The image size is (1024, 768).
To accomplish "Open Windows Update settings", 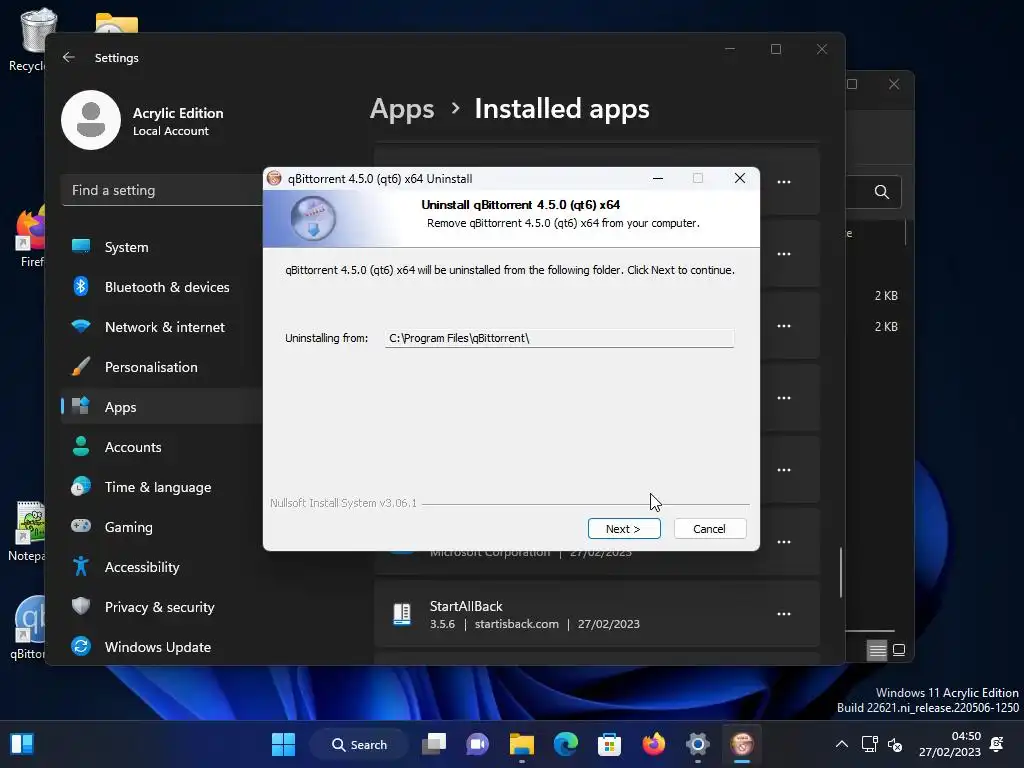I will coord(162,647).
